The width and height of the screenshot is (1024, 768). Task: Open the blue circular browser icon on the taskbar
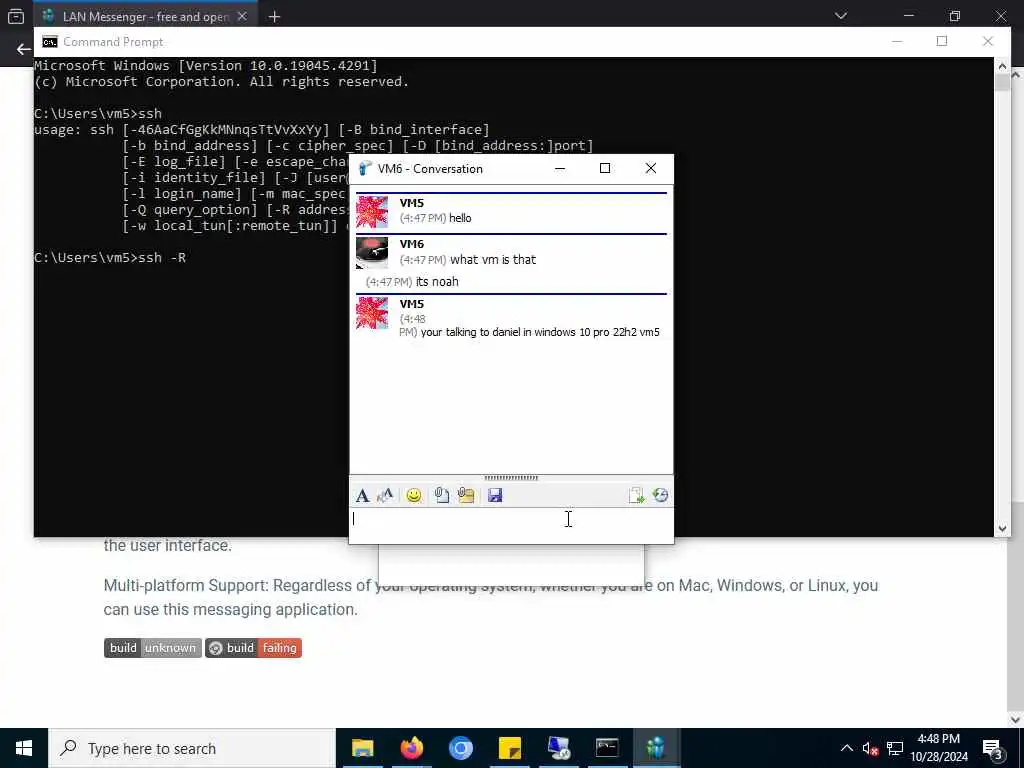[460, 748]
